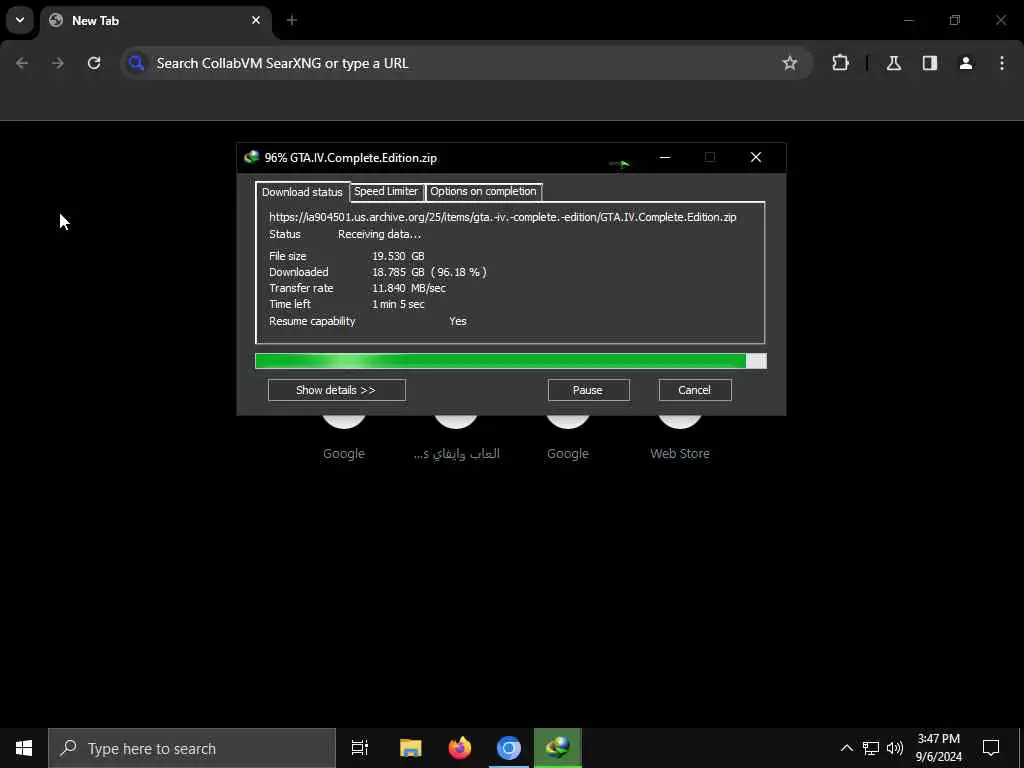Click the transfer rate 11.840 MB/sec
Viewport: 1024px width, 768px height.
click(x=409, y=288)
